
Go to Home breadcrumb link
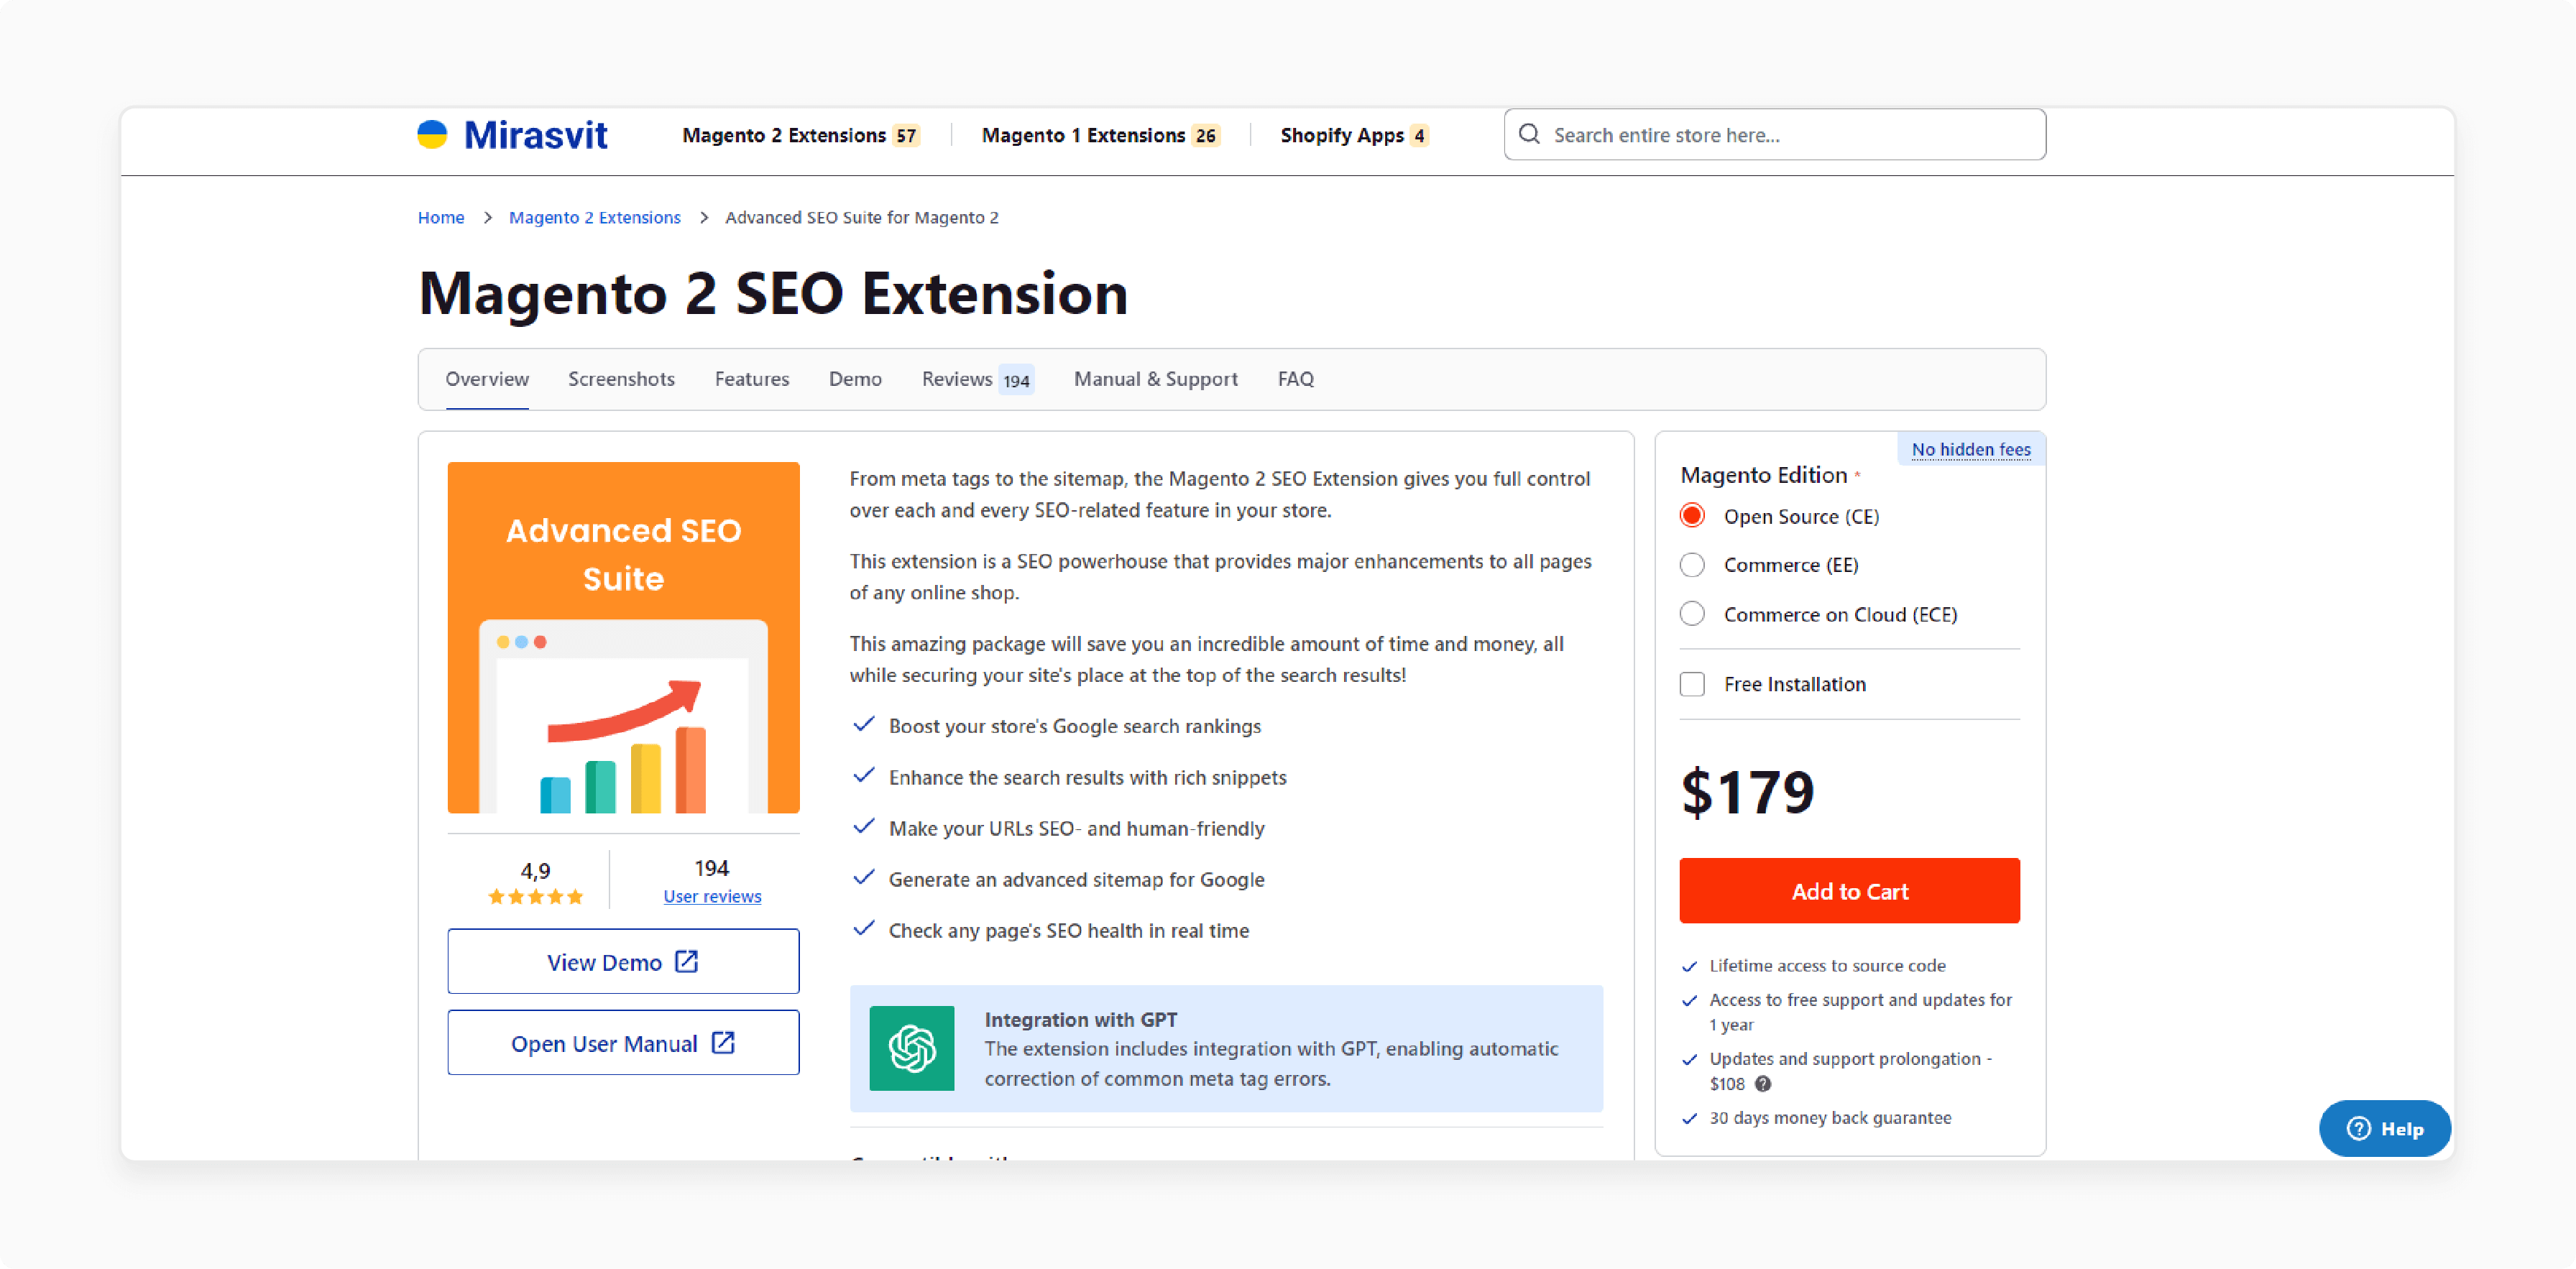click(x=441, y=217)
